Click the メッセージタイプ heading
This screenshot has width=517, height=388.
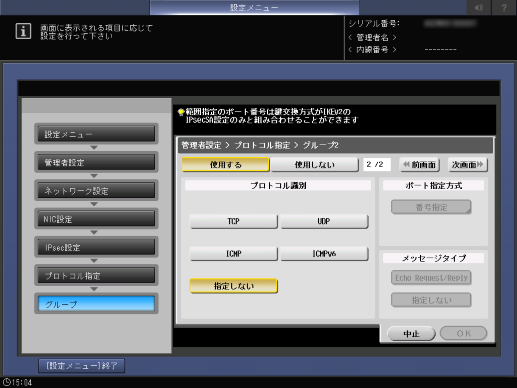[433, 258]
